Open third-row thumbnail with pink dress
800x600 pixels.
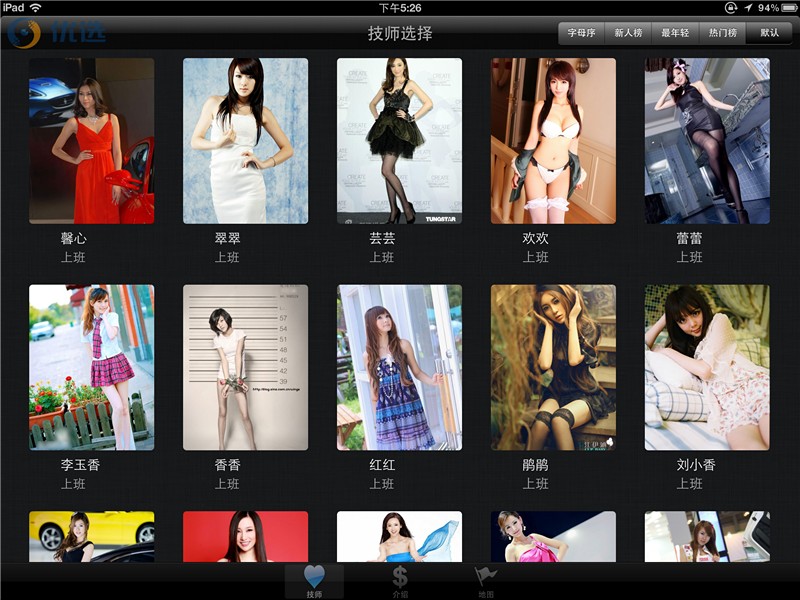[x=554, y=537]
